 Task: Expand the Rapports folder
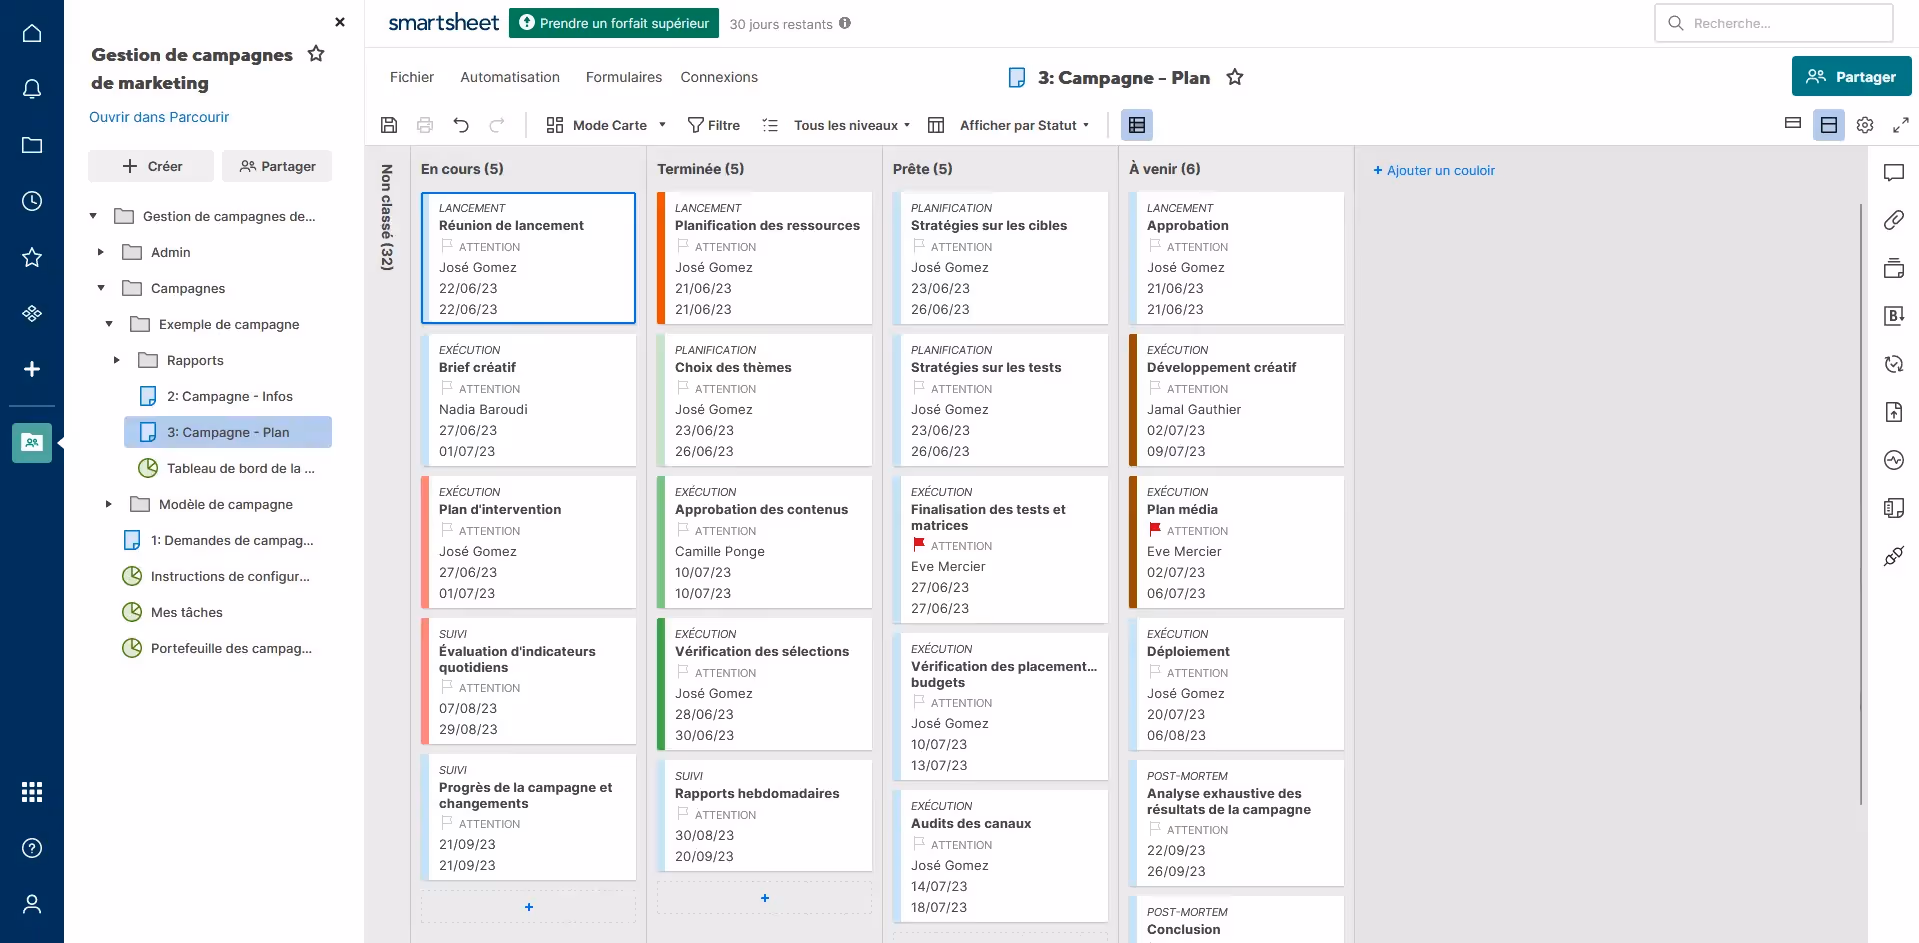click(x=116, y=360)
